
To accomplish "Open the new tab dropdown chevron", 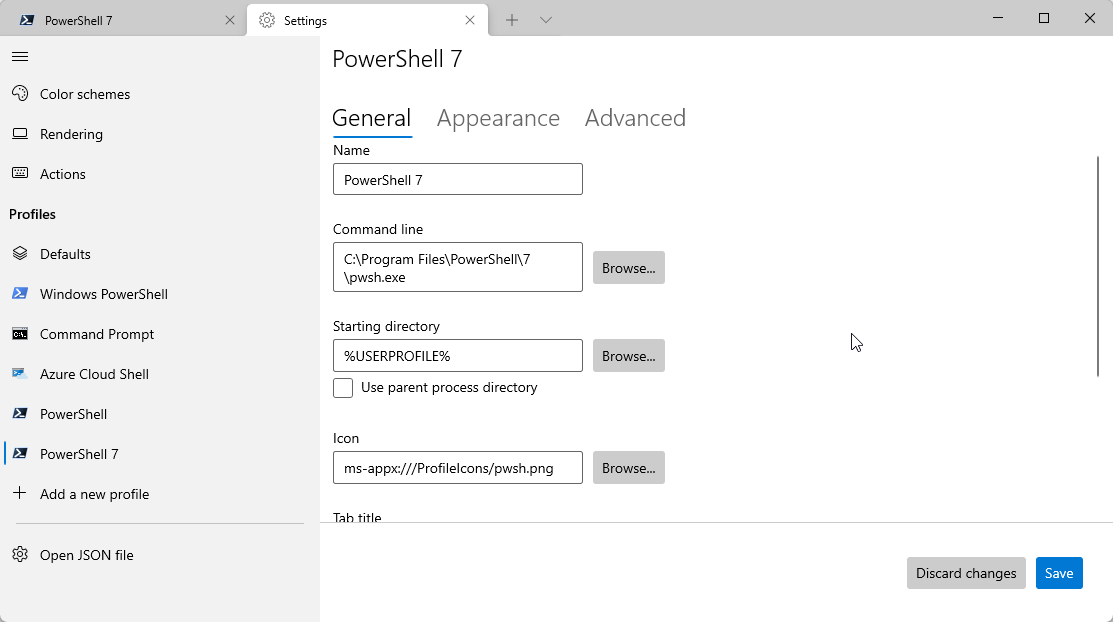I will [x=545, y=19].
